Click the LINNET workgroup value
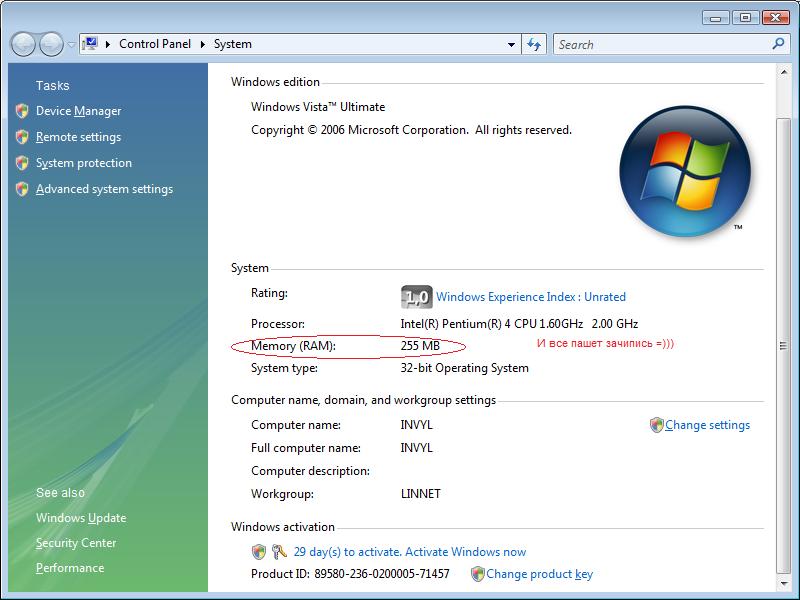 coord(420,494)
